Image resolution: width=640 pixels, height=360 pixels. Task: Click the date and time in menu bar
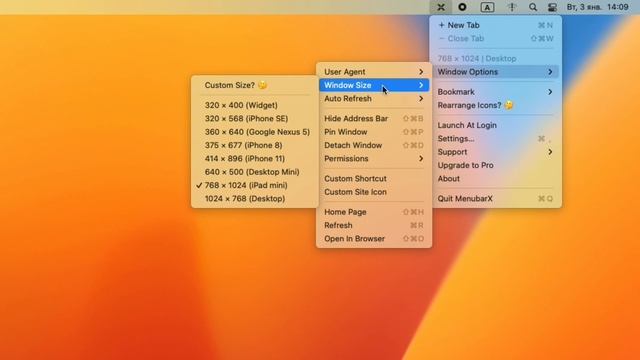coord(597,7)
